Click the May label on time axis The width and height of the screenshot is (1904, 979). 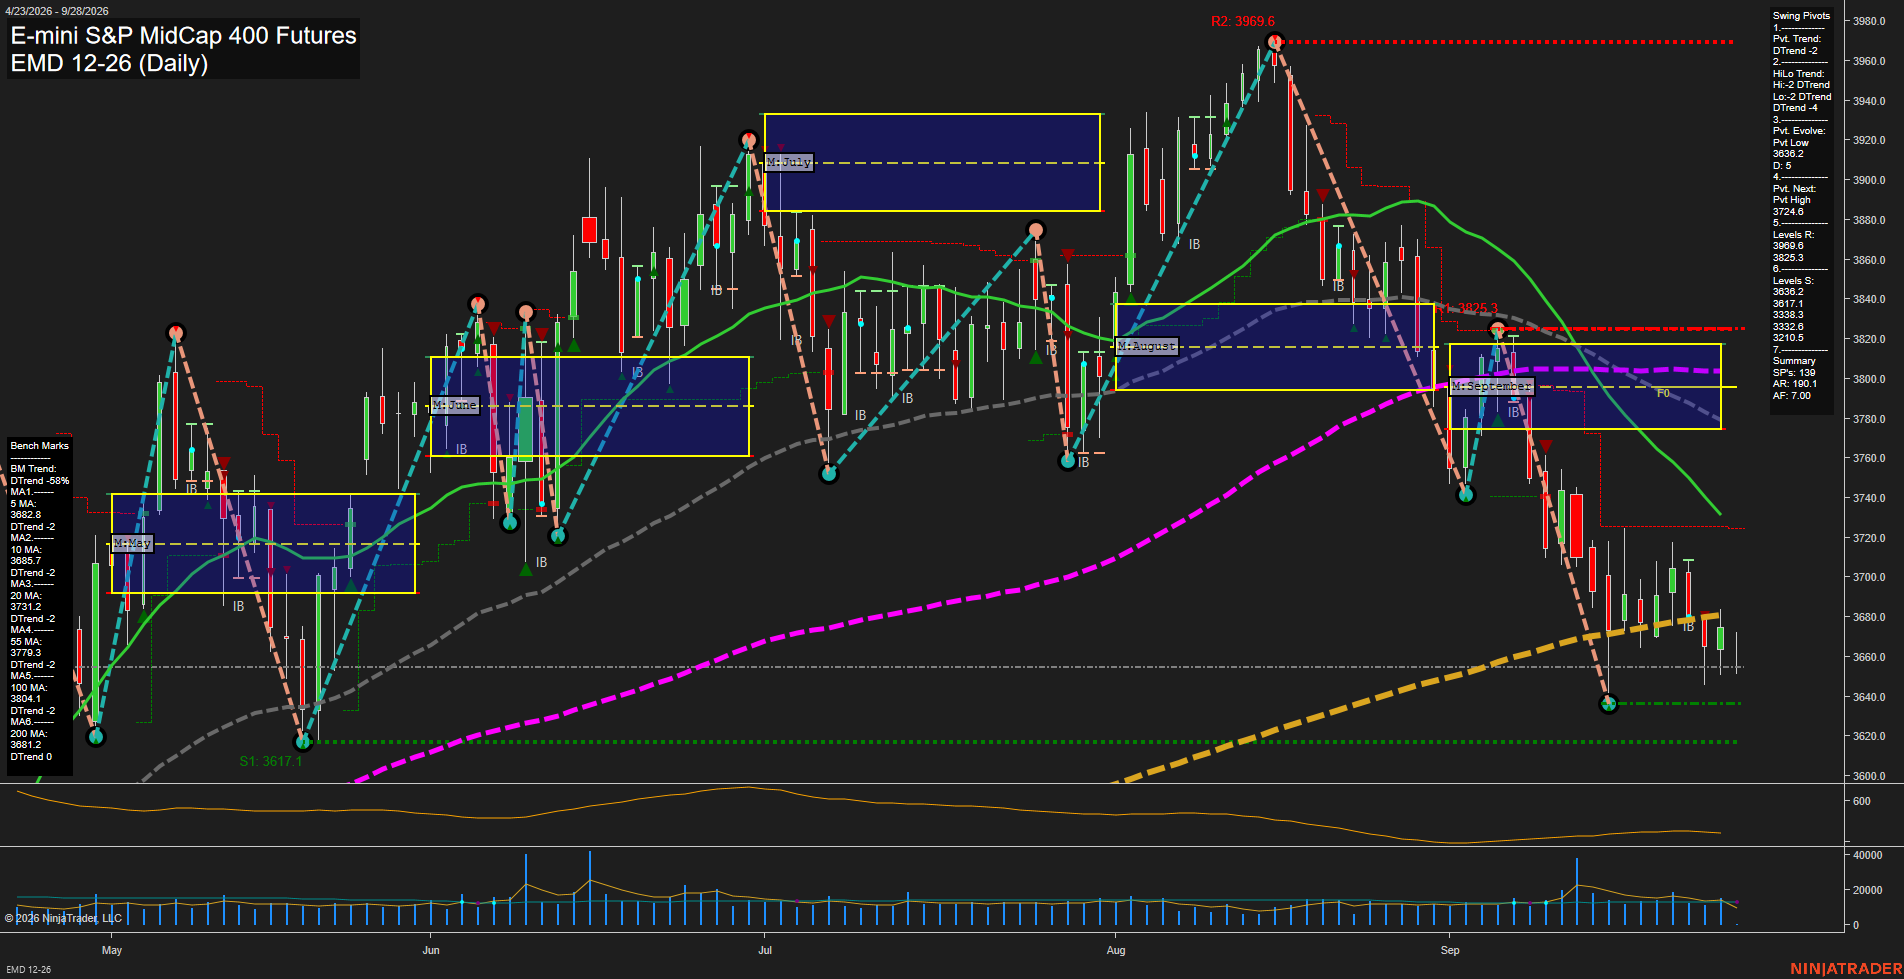[112, 950]
